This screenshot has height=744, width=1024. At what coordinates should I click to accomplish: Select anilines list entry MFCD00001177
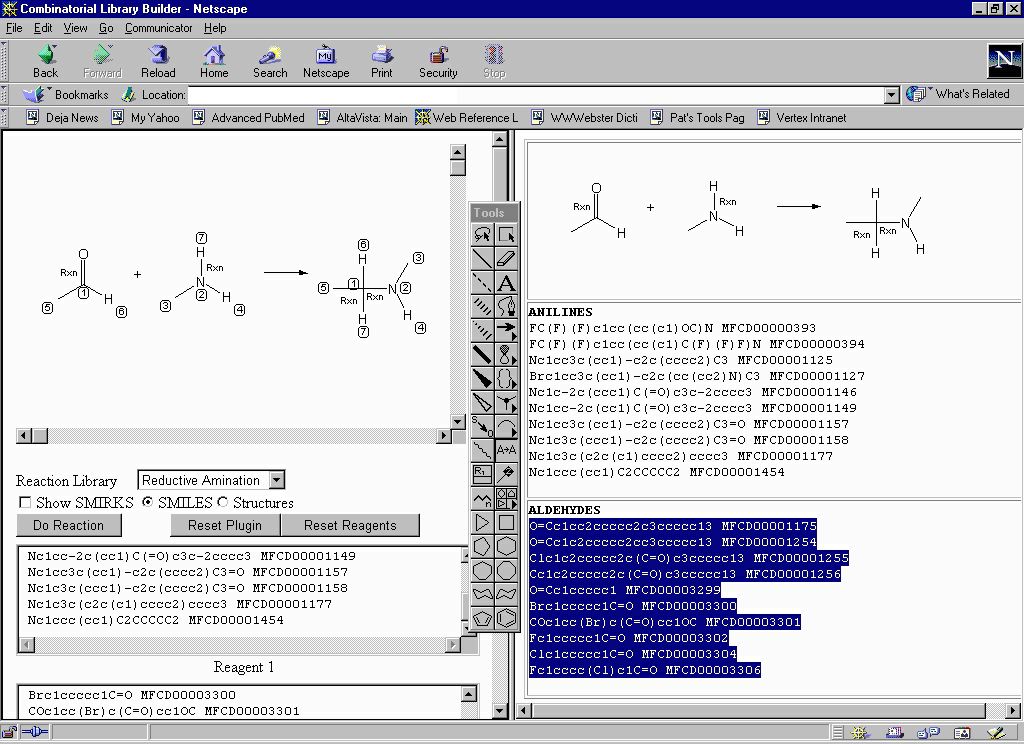[x=680, y=456]
